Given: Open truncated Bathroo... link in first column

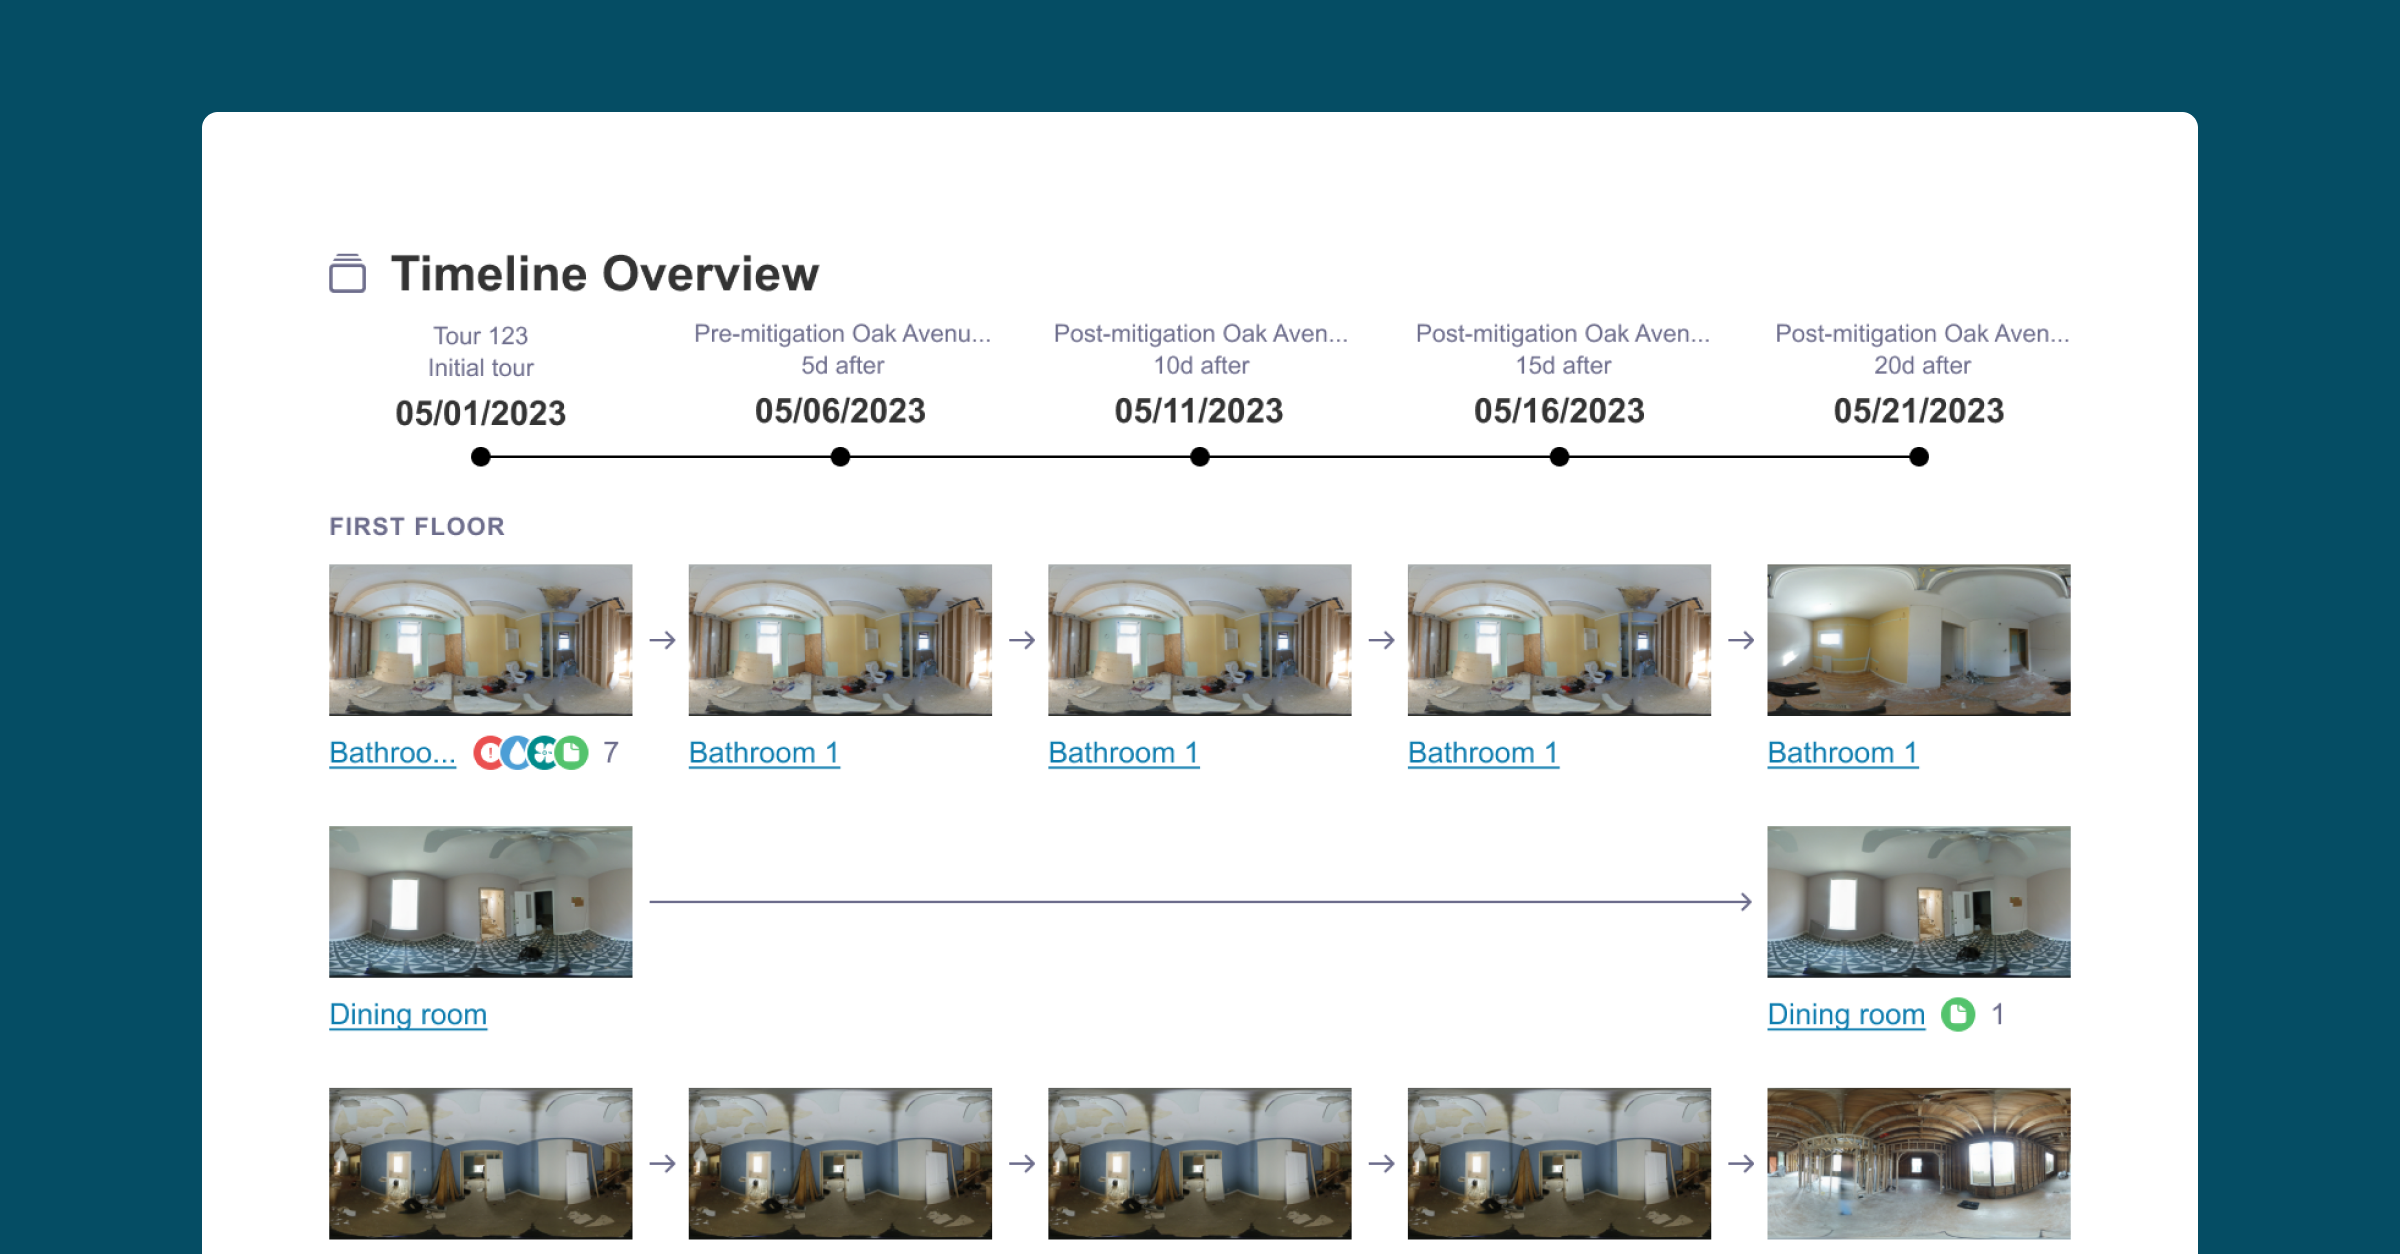Looking at the screenshot, I should [x=392, y=753].
